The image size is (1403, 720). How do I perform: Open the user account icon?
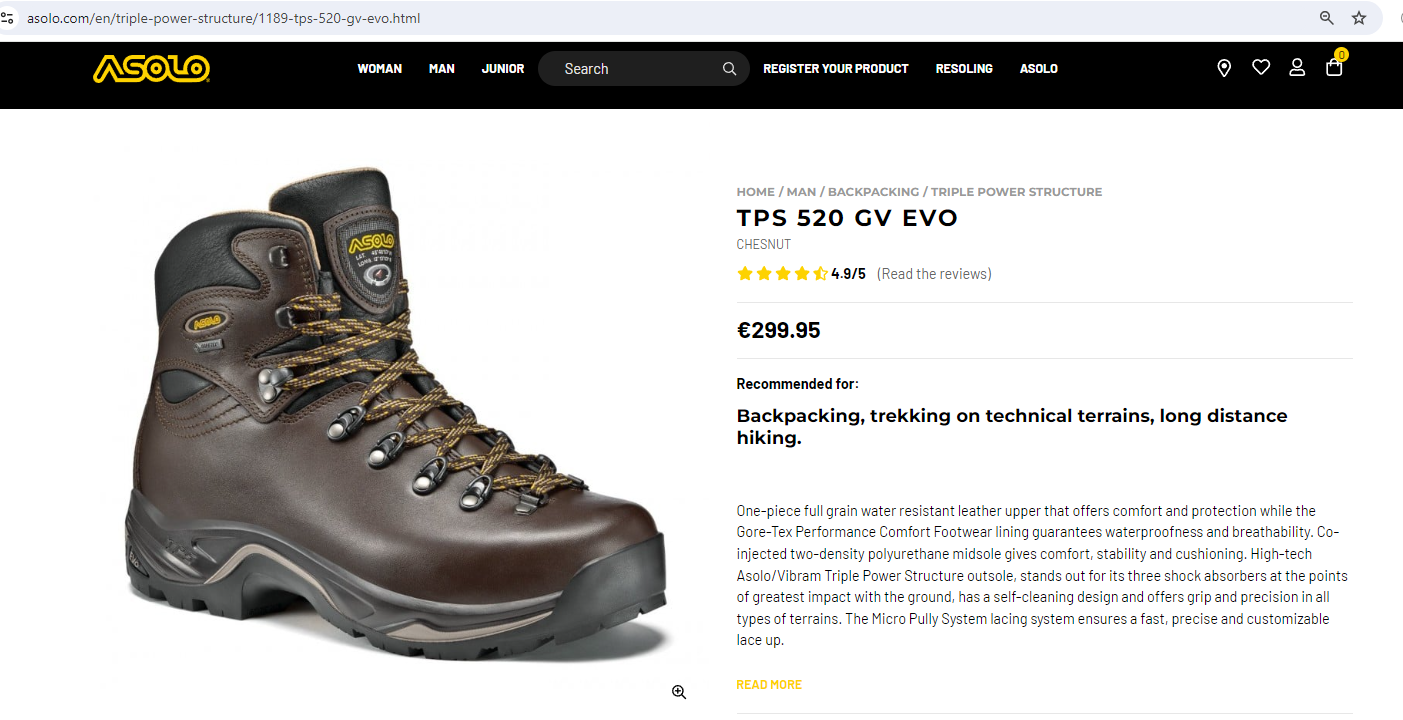click(x=1297, y=67)
